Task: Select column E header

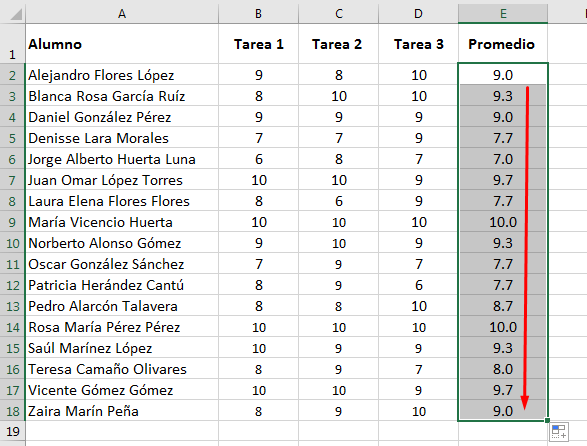Action: [503, 14]
